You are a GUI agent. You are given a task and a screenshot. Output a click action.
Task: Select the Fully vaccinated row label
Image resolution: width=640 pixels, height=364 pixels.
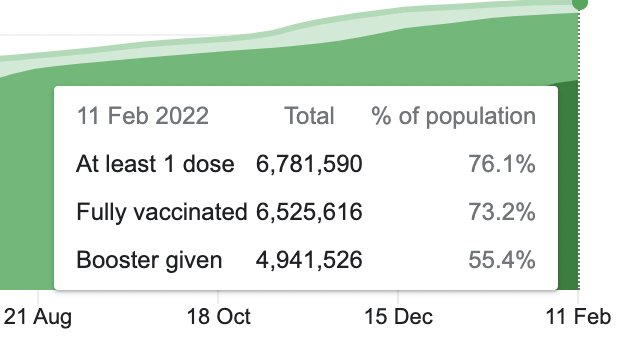(162, 213)
